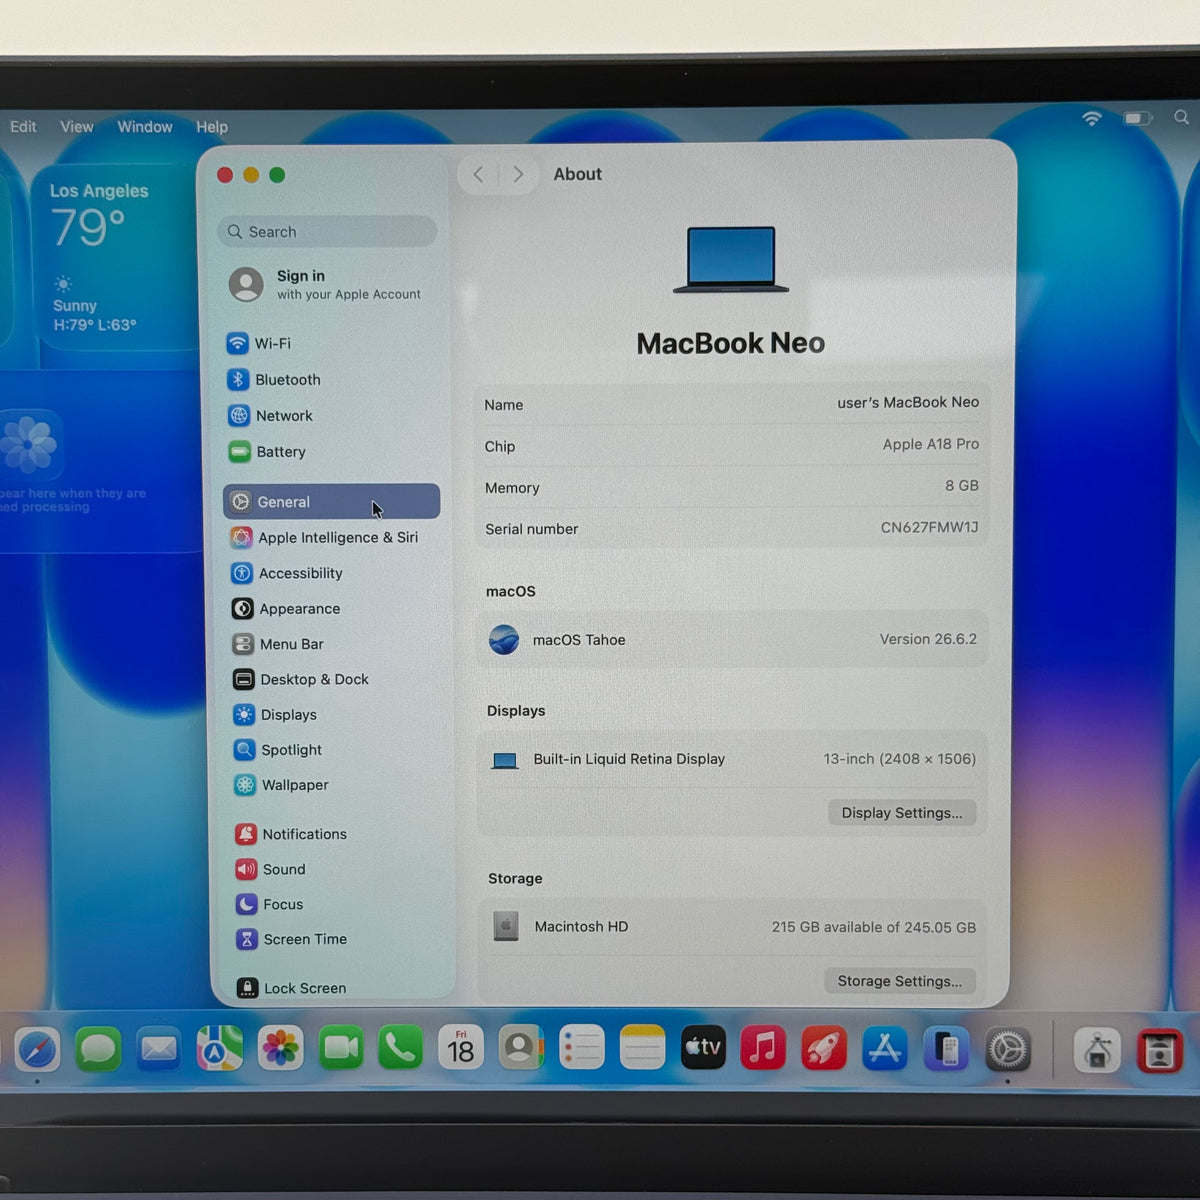Launch Reminders from the Dock
The width and height of the screenshot is (1200, 1200).
coord(582,1048)
